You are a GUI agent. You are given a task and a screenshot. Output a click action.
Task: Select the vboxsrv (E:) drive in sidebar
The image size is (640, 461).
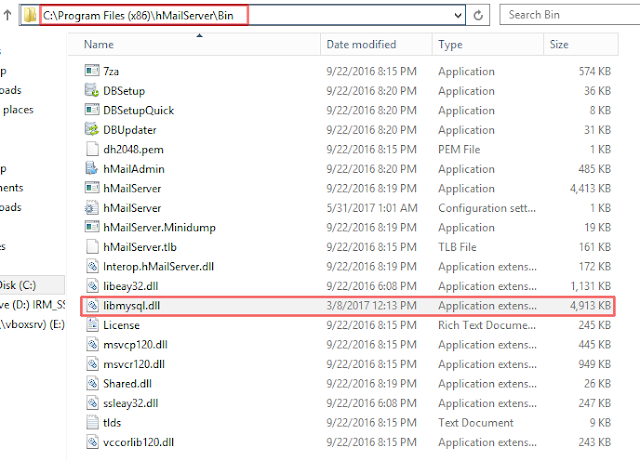point(32,324)
